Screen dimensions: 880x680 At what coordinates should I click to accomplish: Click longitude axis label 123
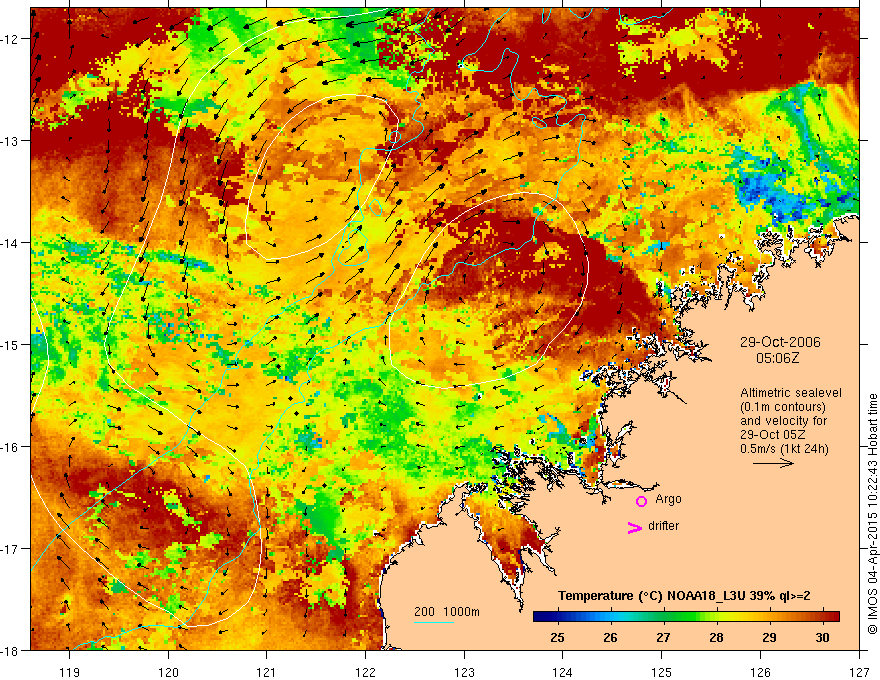click(x=464, y=672)
